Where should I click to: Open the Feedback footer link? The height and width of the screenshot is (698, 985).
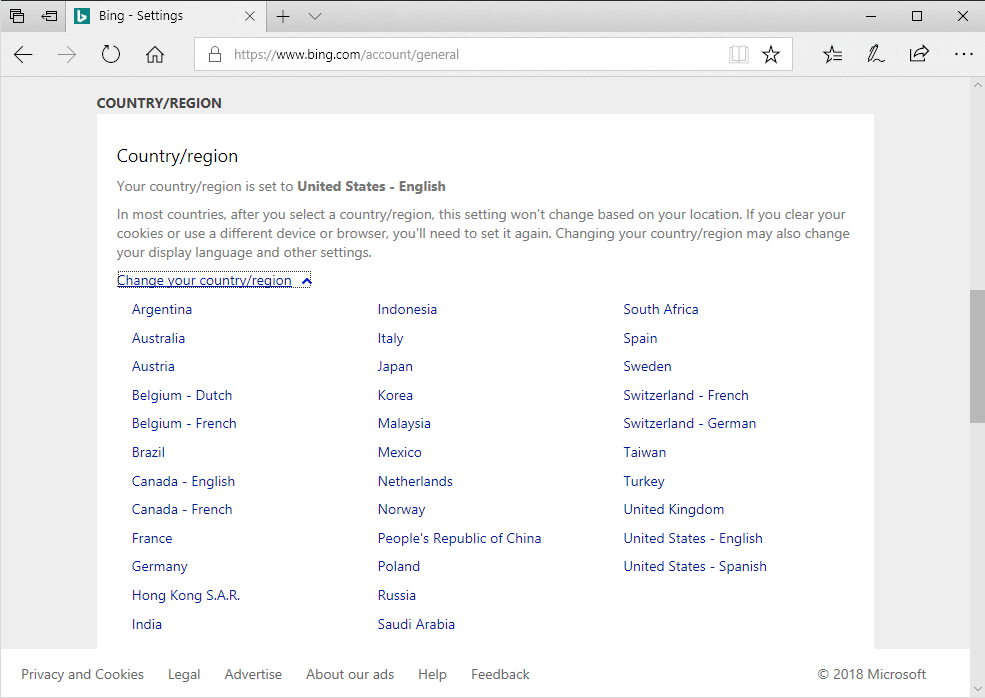coord(500,674)
